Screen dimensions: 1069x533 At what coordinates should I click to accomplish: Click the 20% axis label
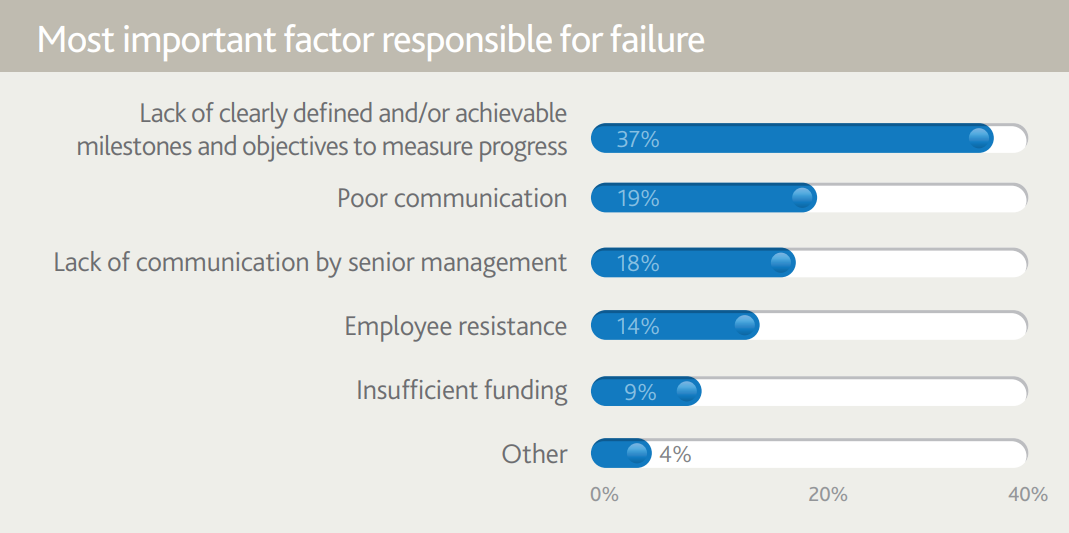[x=828, y=494]
